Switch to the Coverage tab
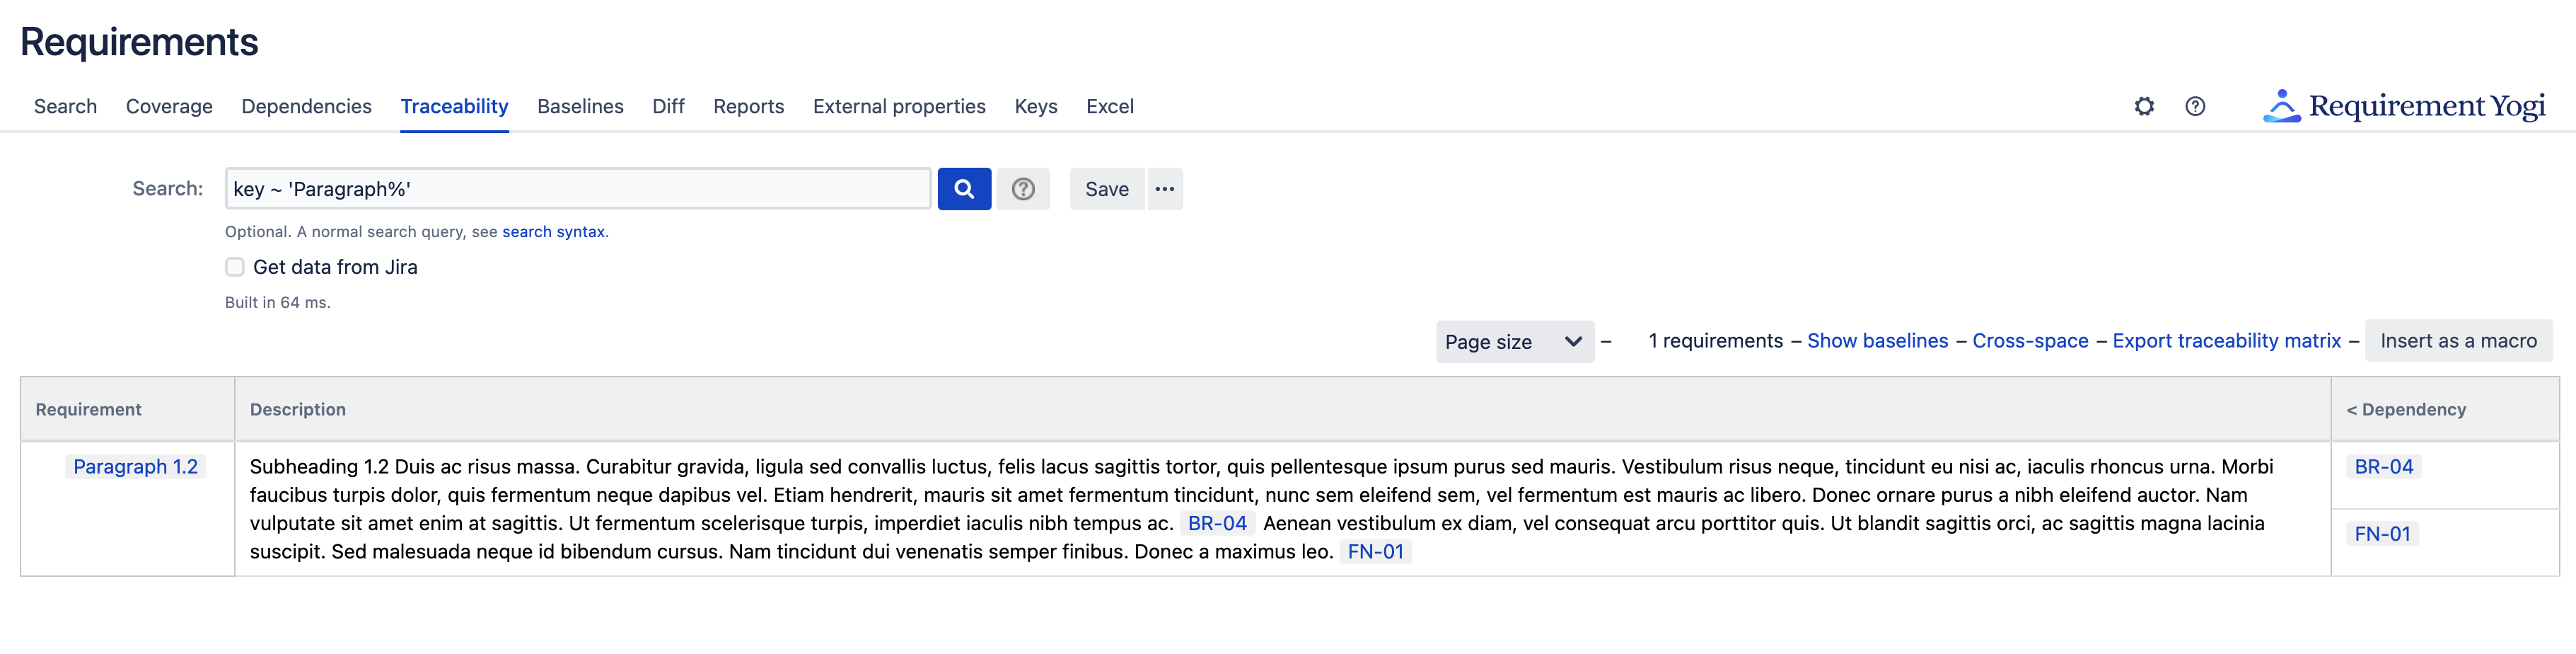 [169, 107]
